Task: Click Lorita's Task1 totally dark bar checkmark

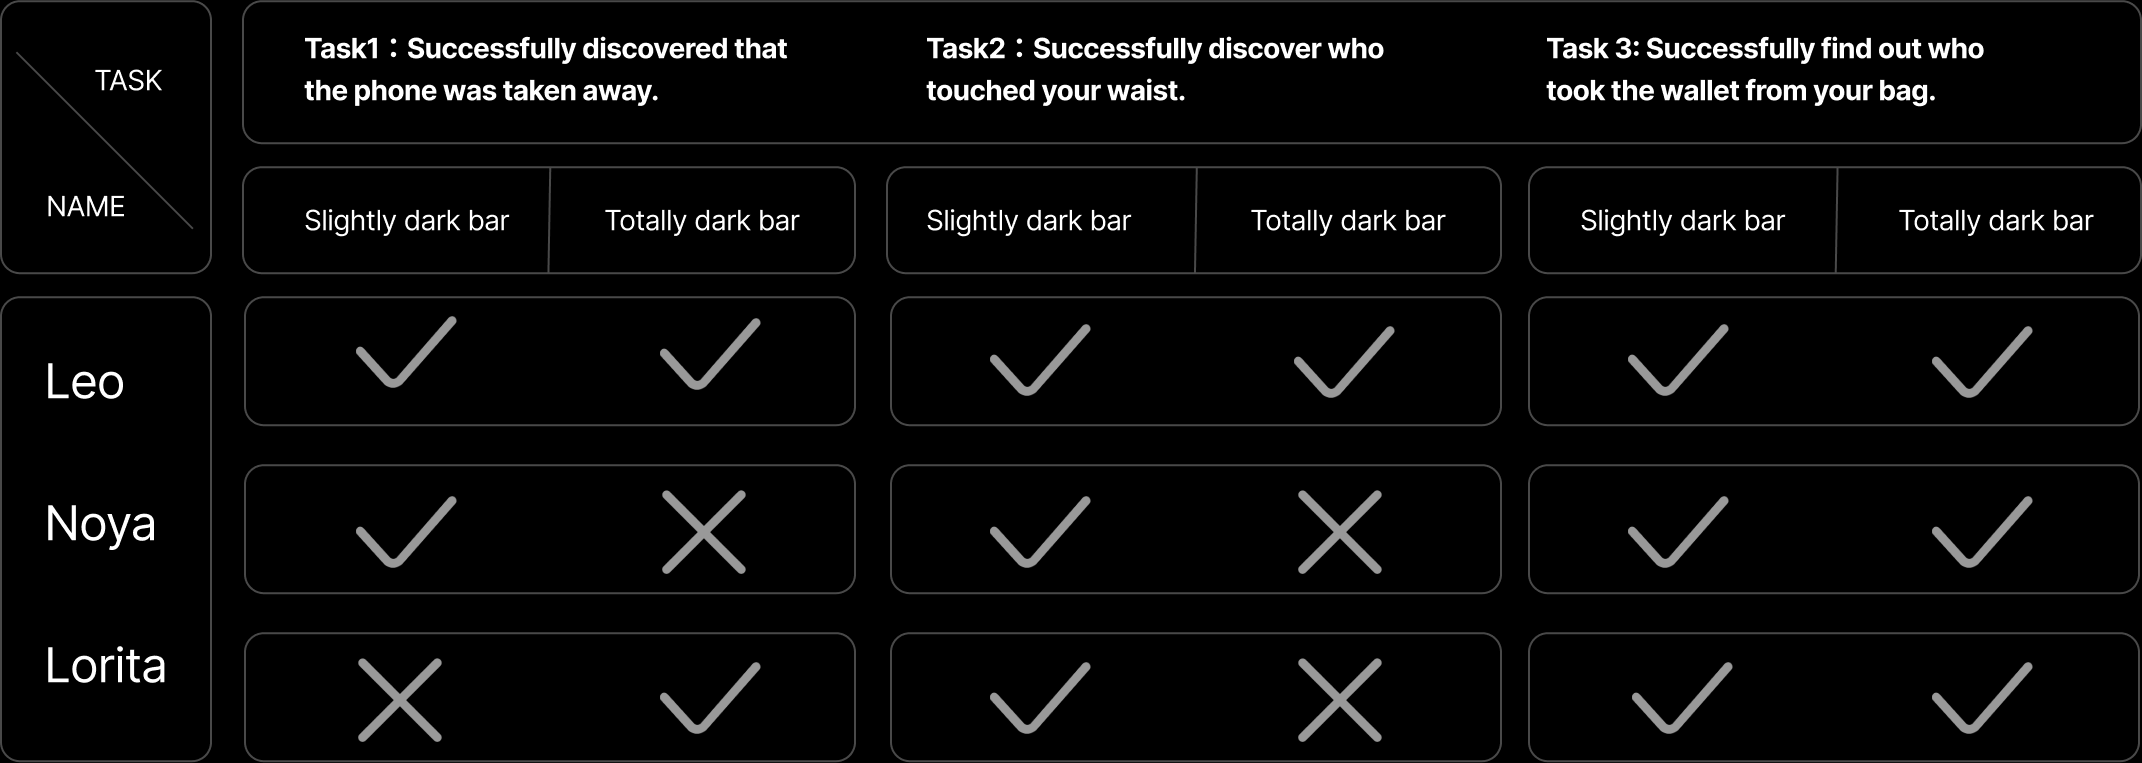Action: pos(709,697)
